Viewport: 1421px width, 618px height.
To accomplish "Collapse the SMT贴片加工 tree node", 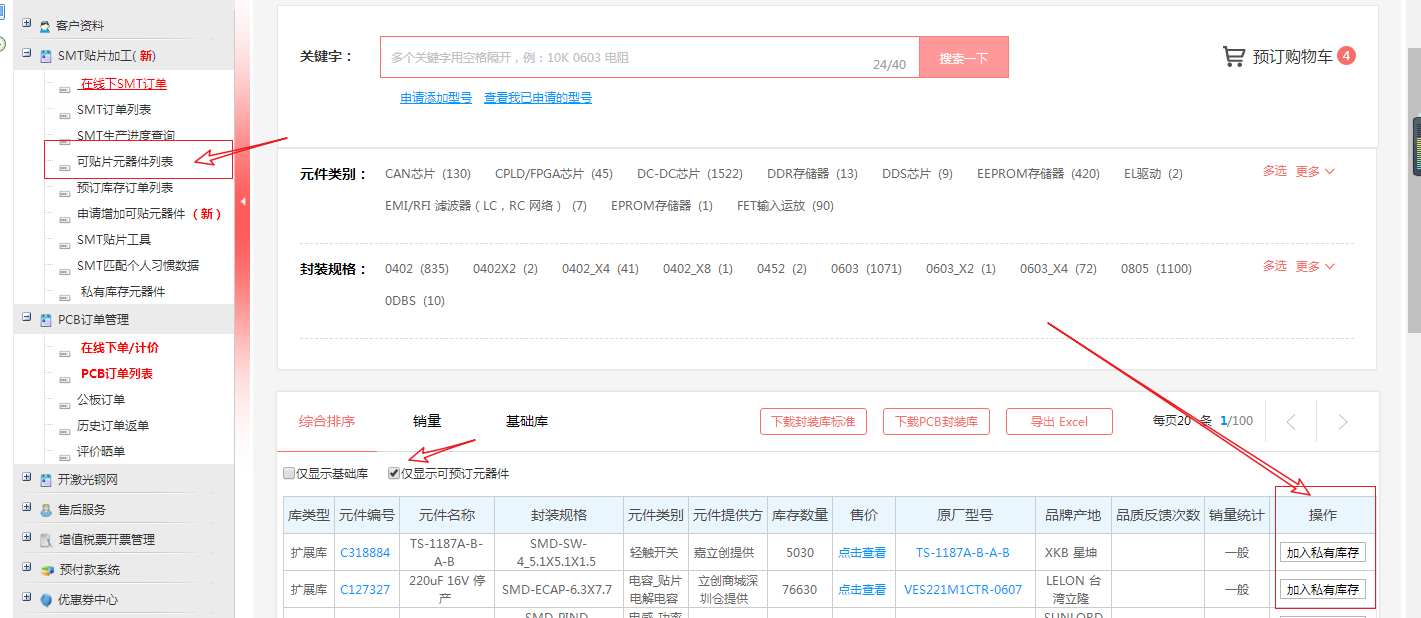I will click(26, 54).
